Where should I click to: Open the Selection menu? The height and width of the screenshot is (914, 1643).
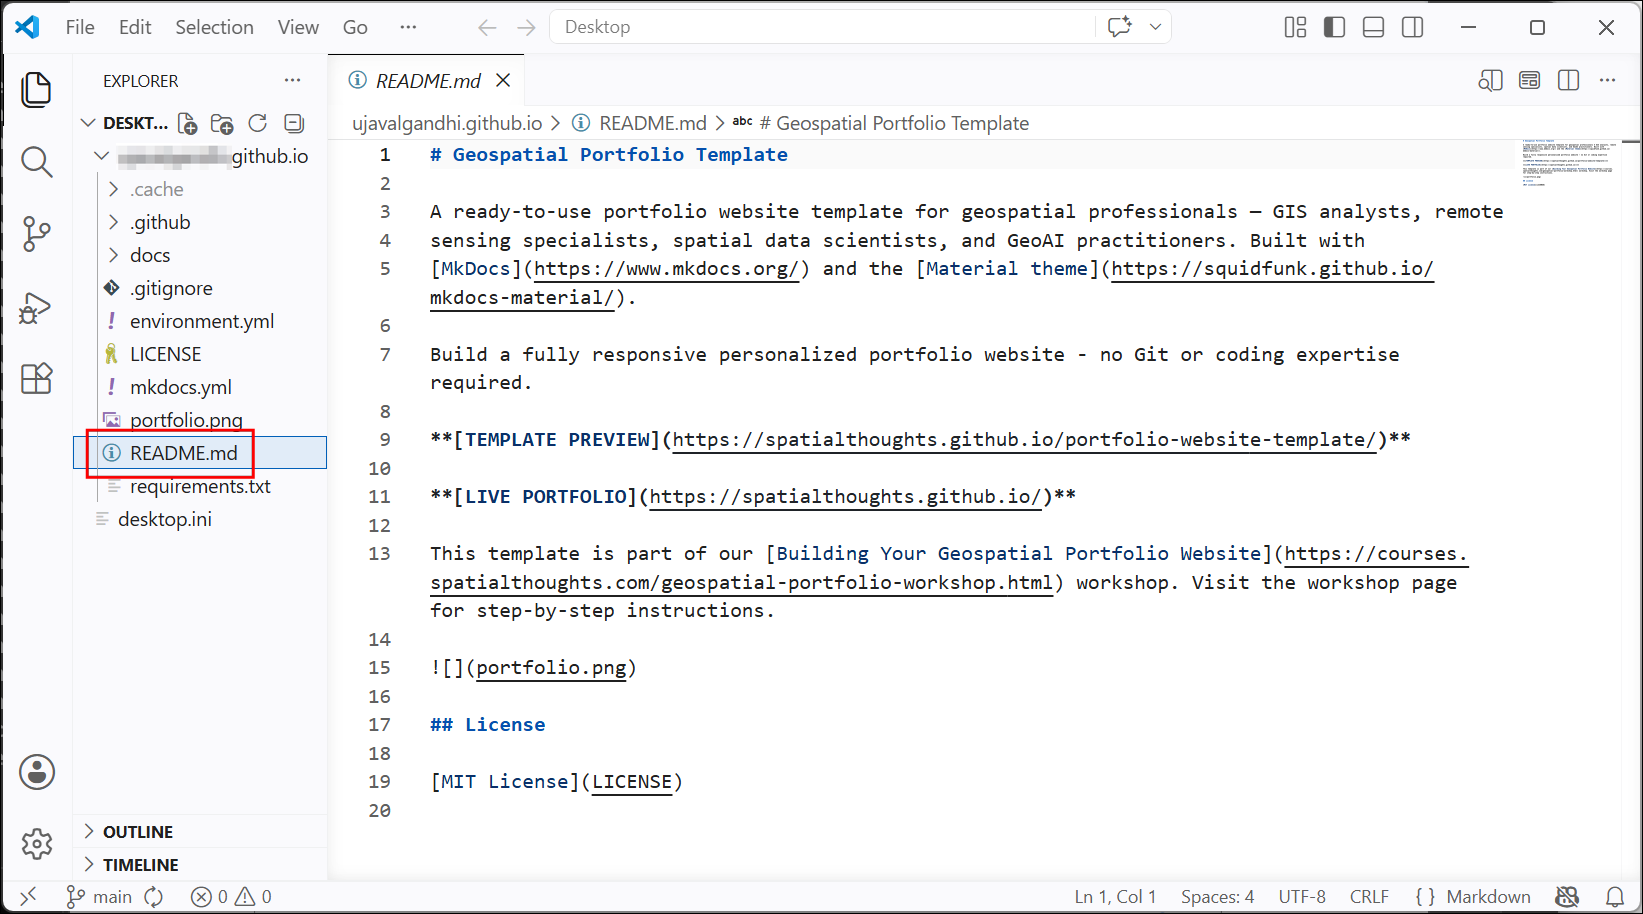(x=214, y=27)
